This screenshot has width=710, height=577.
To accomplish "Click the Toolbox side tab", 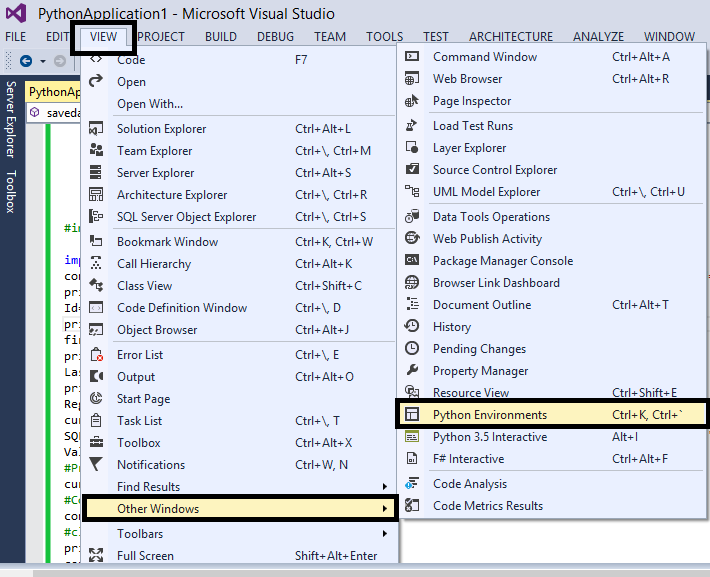I will click(x=11, y=192).
